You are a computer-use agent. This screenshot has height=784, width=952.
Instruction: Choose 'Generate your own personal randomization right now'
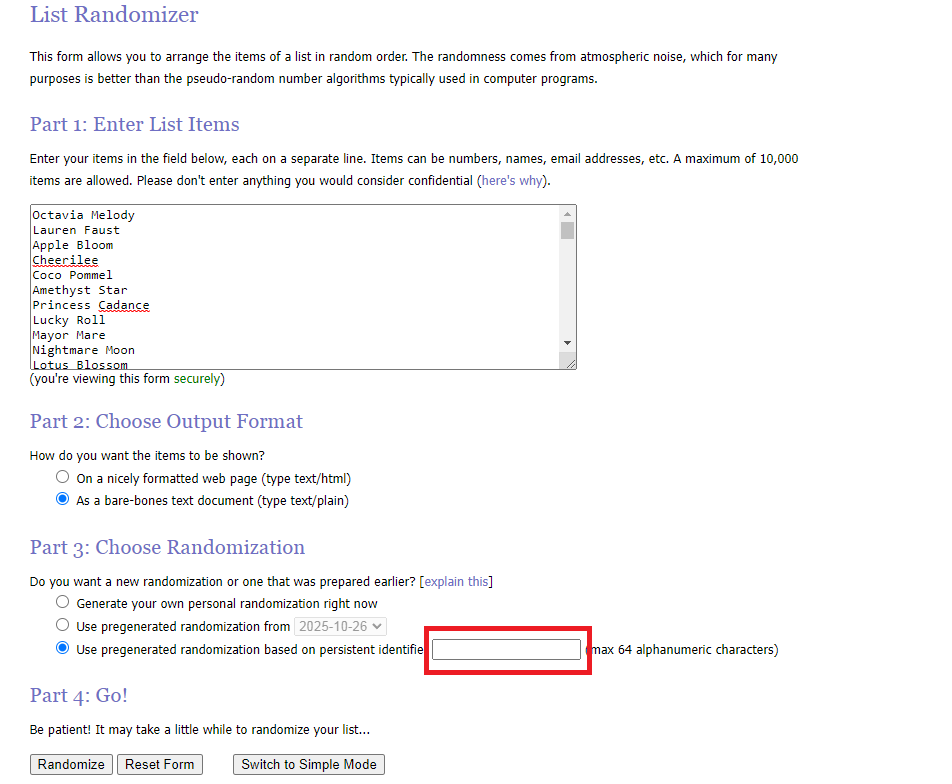(63, 602)
